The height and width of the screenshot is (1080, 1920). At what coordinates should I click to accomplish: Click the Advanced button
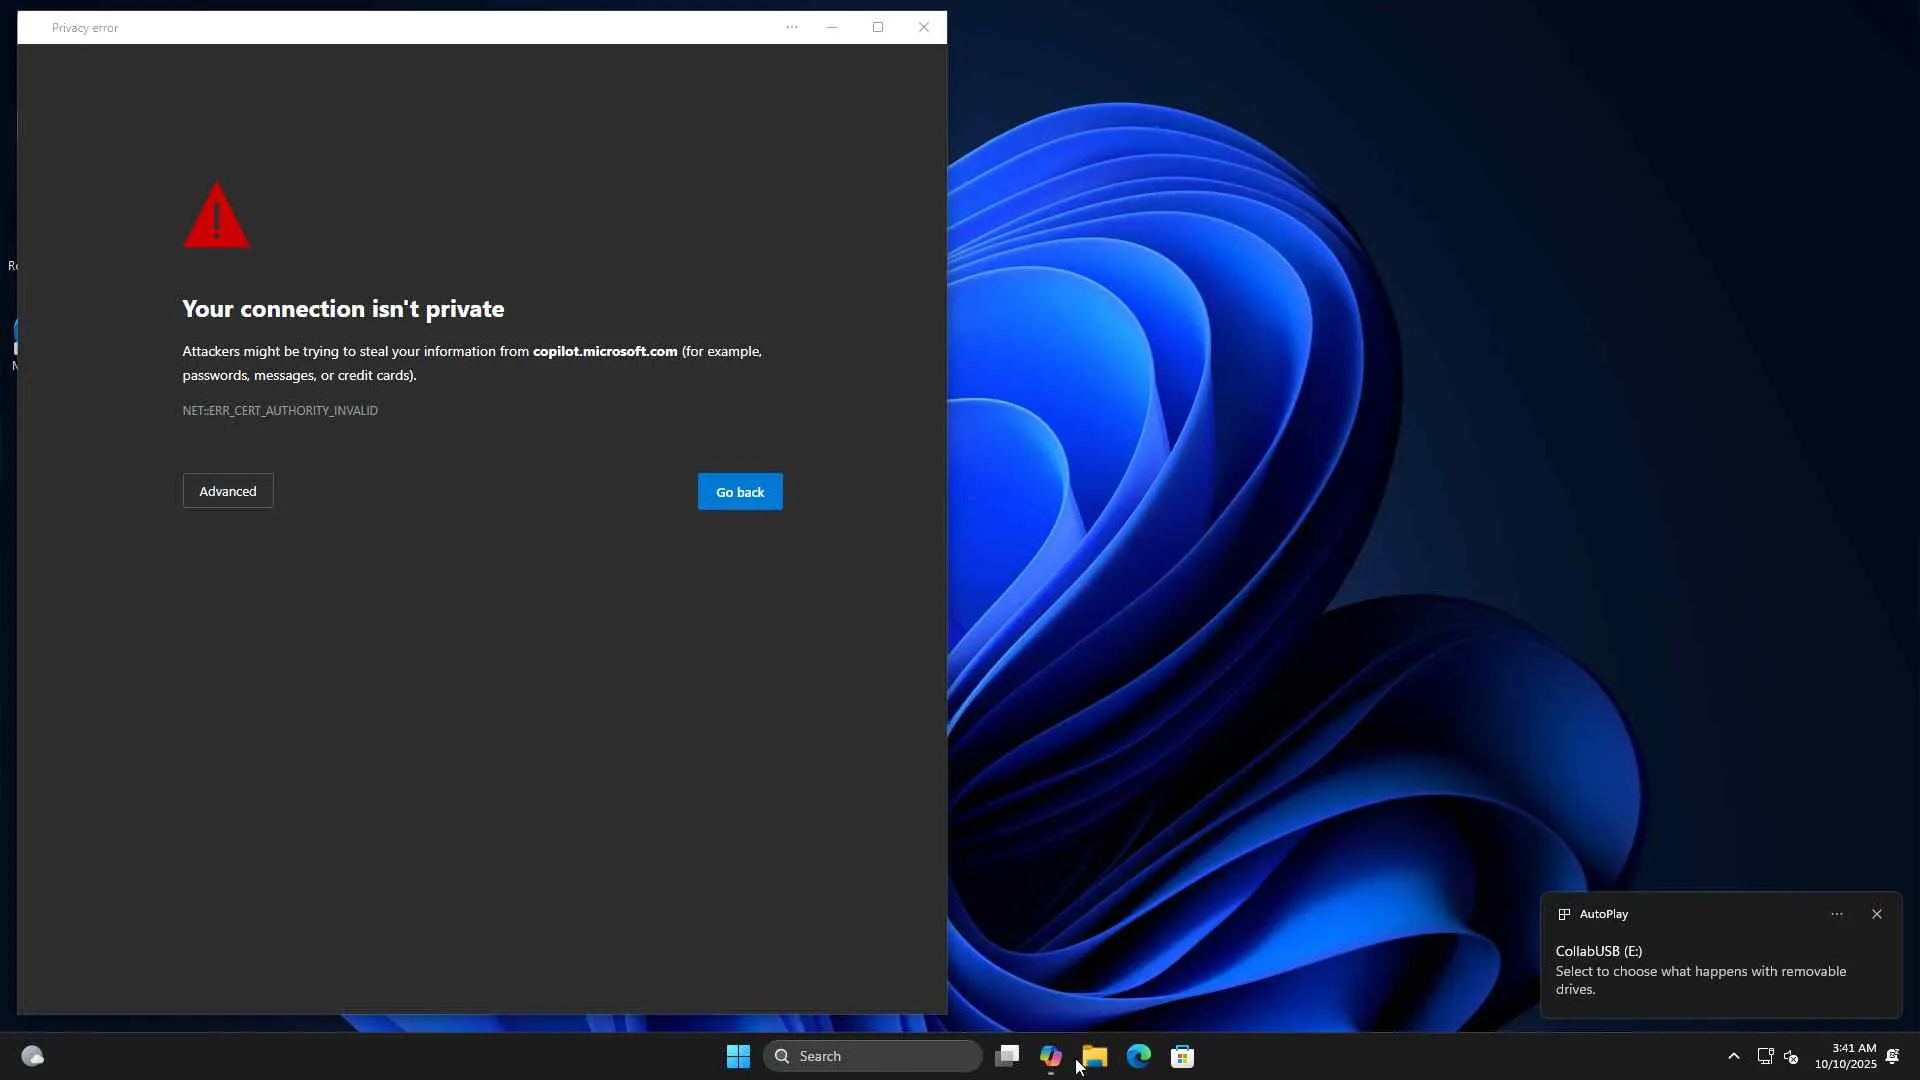click(x=227, y=491)
